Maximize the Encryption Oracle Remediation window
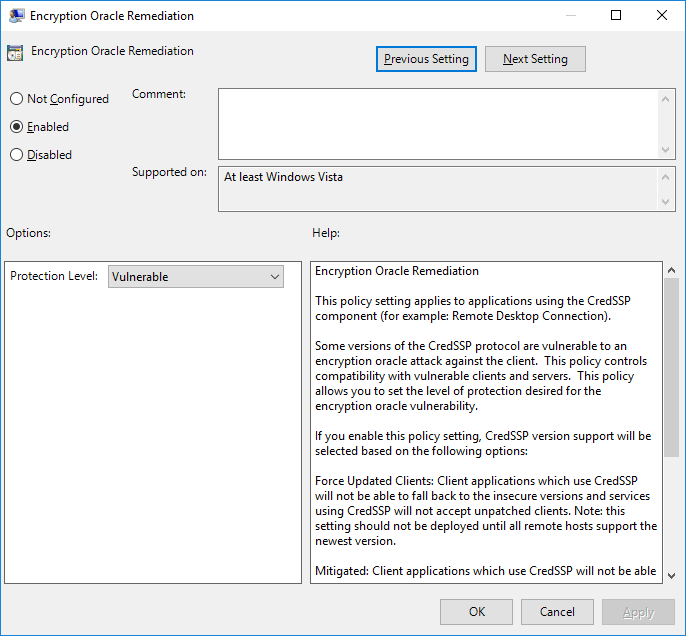 click(x=616, y=16)
